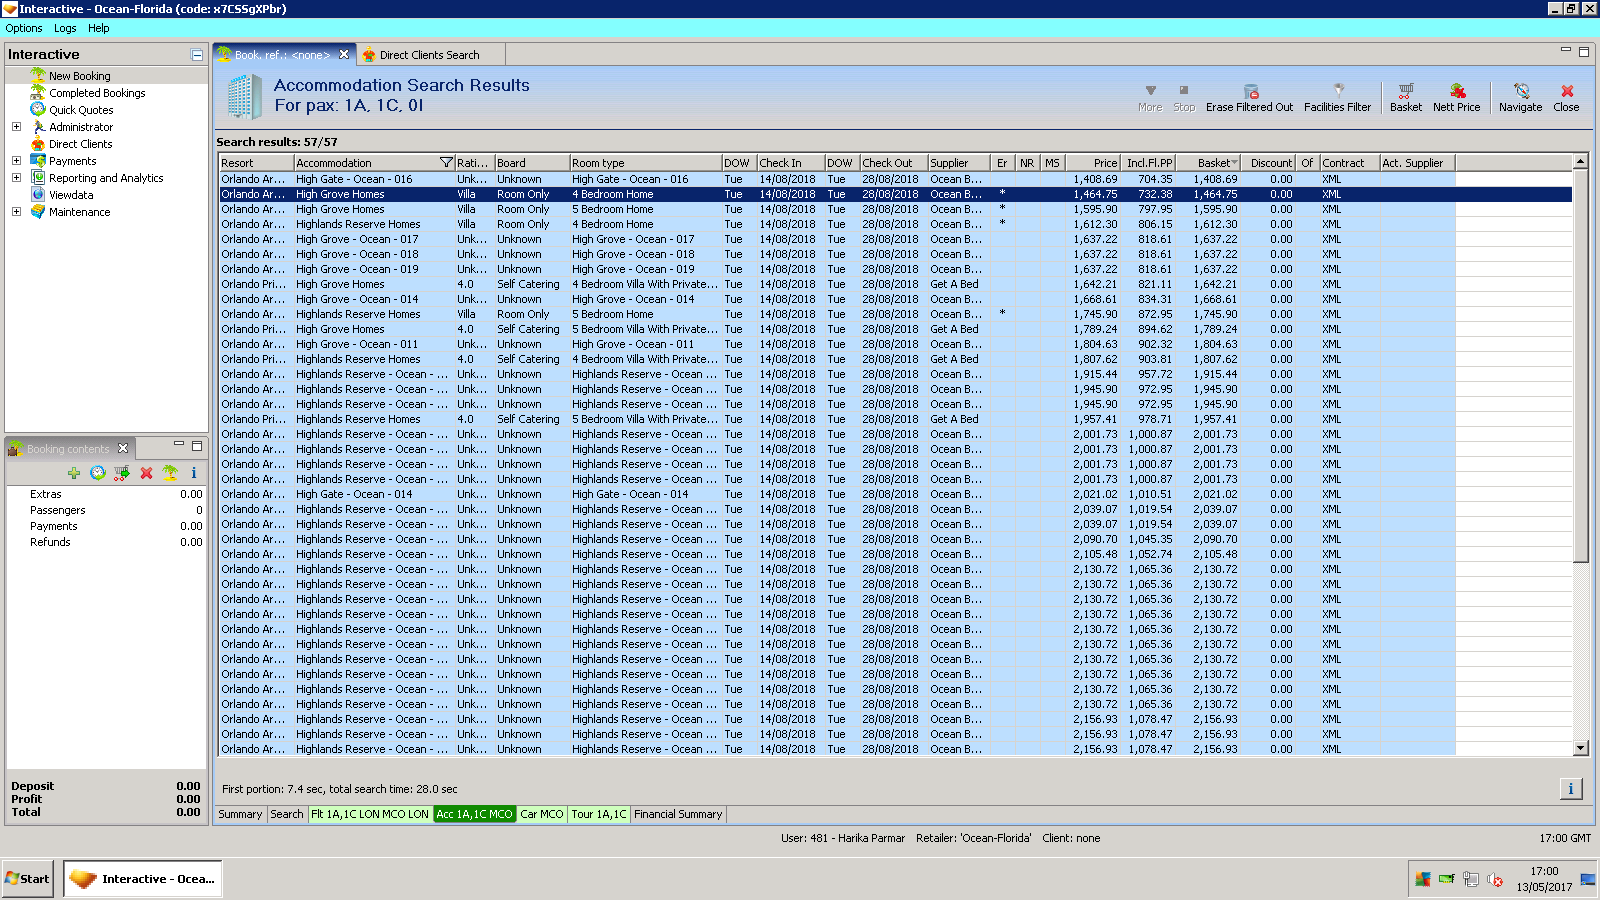This screenshot has width=1600, height=900.
Task: Click the Erase Filtered Out toolbar icon
Action: [x=1250, y=91]
